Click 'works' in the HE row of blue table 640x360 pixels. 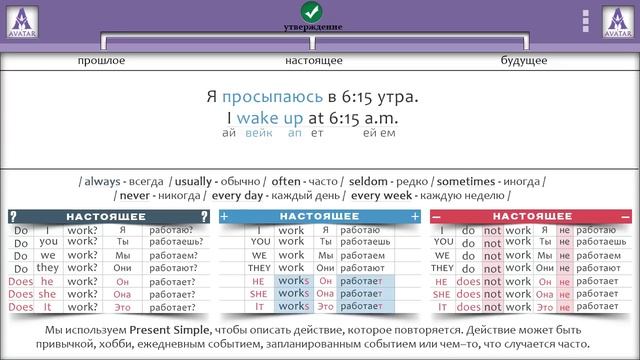pos(293,281)
